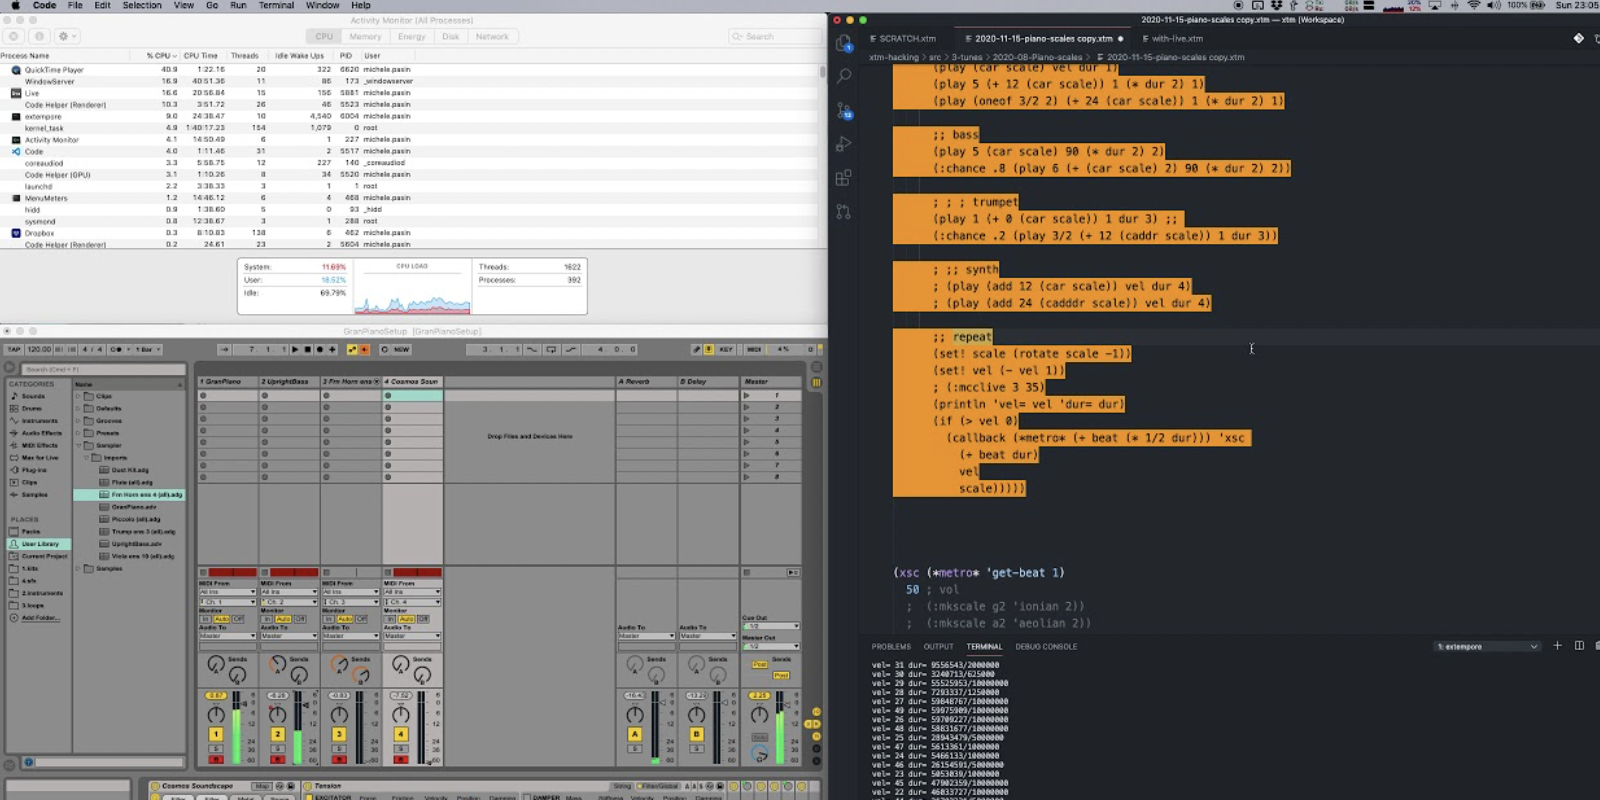Open the Search icon in VS Code activity bar

coord(844,76)
